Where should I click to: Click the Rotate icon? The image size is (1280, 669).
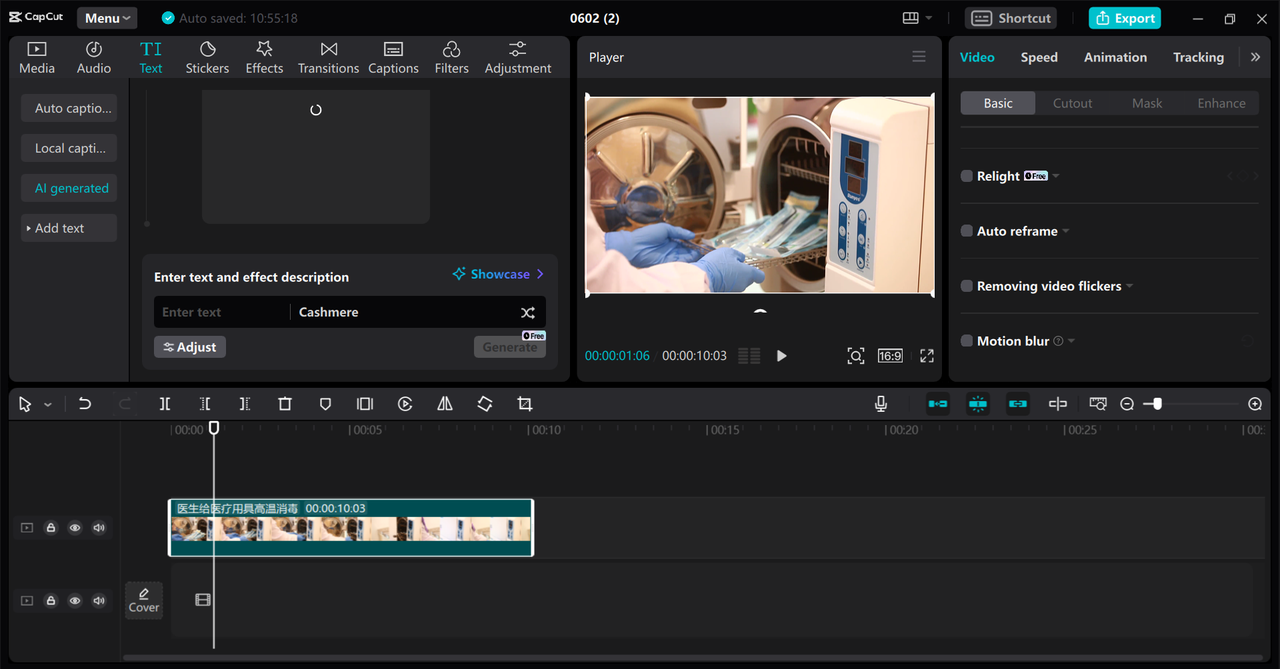485,404
